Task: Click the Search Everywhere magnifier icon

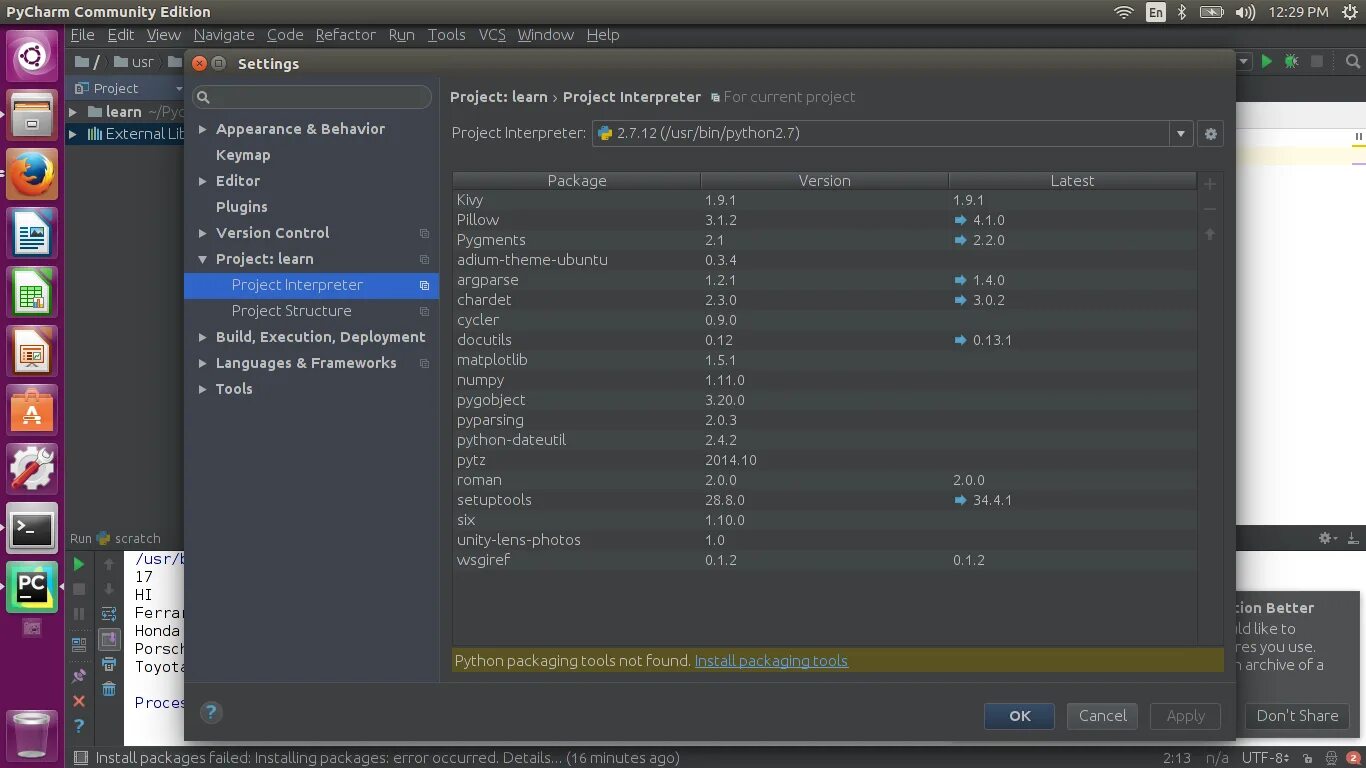Action: [x=1353, y=62]
